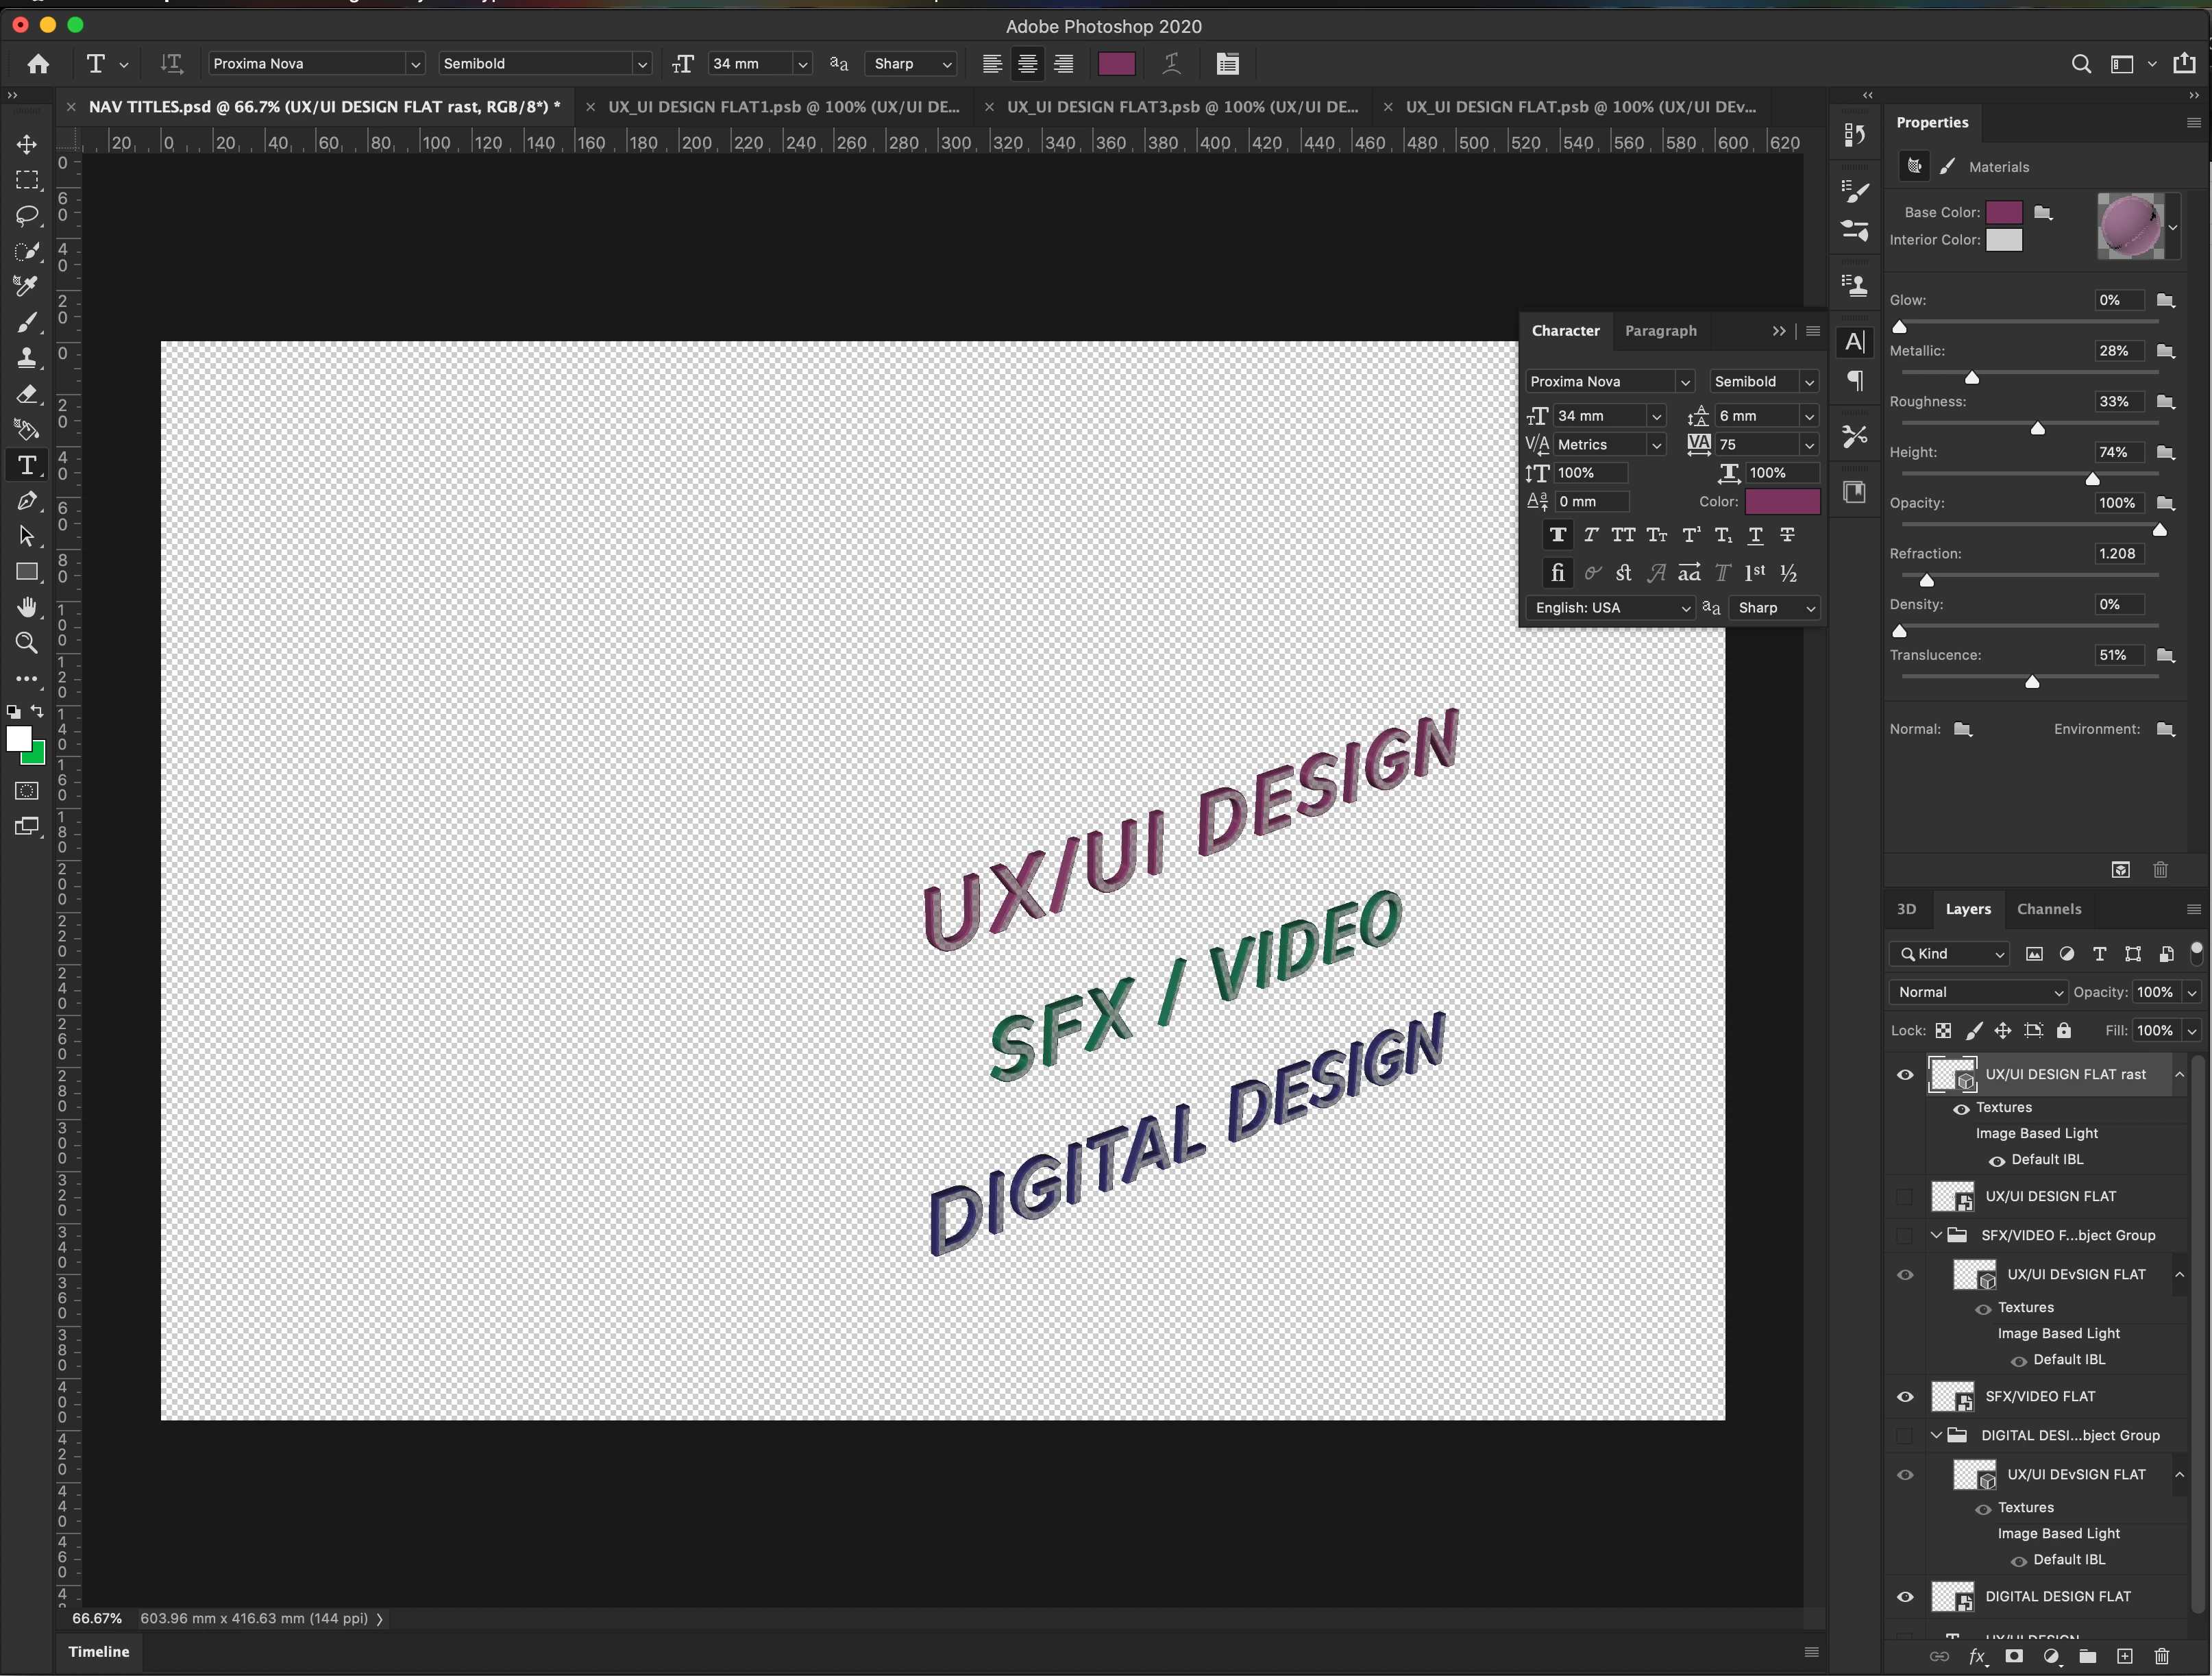Click the Base Color swatch in Materials
Image resolution: width=2212 pixels, height=1676 pixels.
coord(2003,212)
